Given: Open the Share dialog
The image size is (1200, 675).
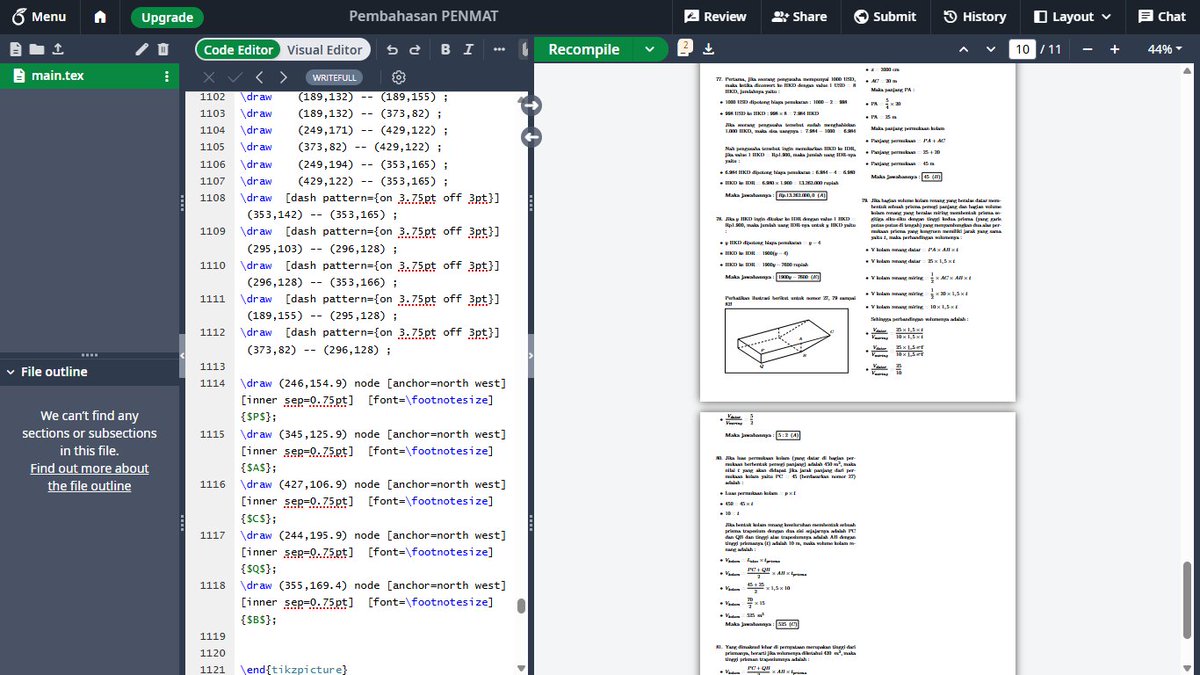Looking at the screenshot, I should [800, 16].
